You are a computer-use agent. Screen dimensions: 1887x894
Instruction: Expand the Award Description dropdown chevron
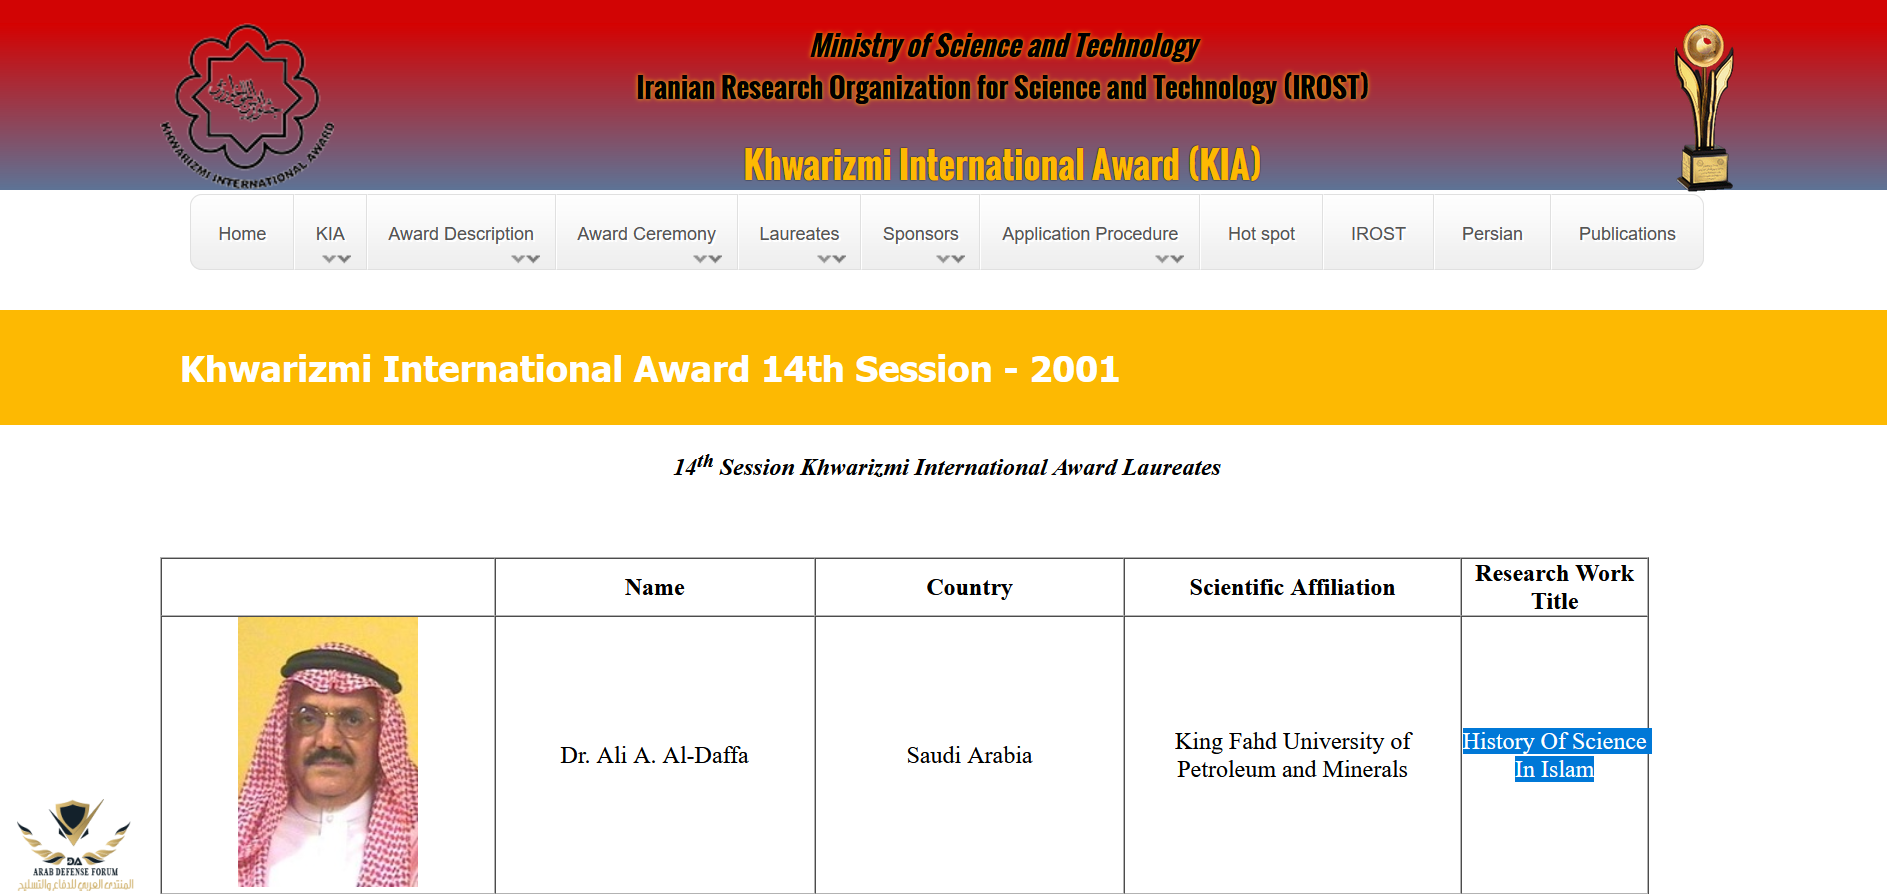[526, 259]
